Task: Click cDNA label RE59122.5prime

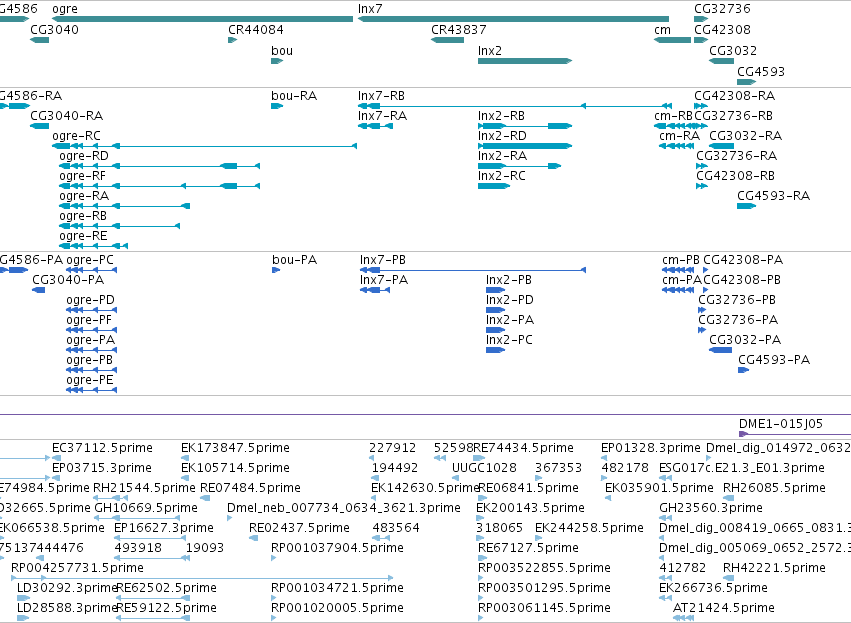Action: 167,608
